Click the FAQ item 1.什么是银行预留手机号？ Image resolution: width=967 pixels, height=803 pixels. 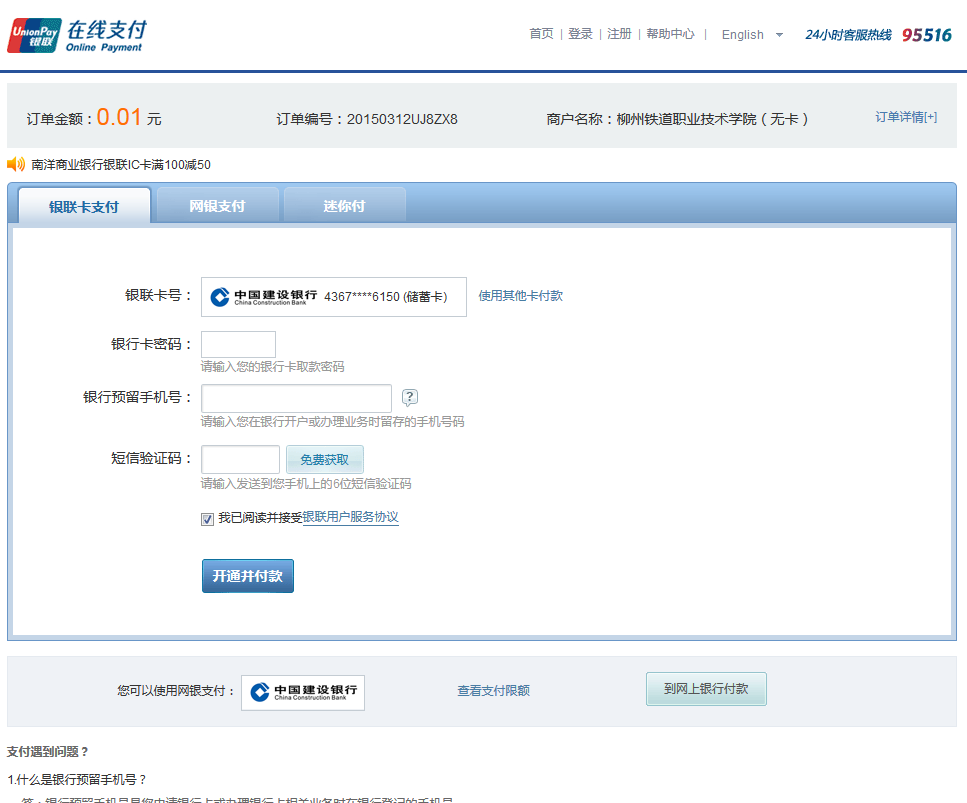[77, 780]
